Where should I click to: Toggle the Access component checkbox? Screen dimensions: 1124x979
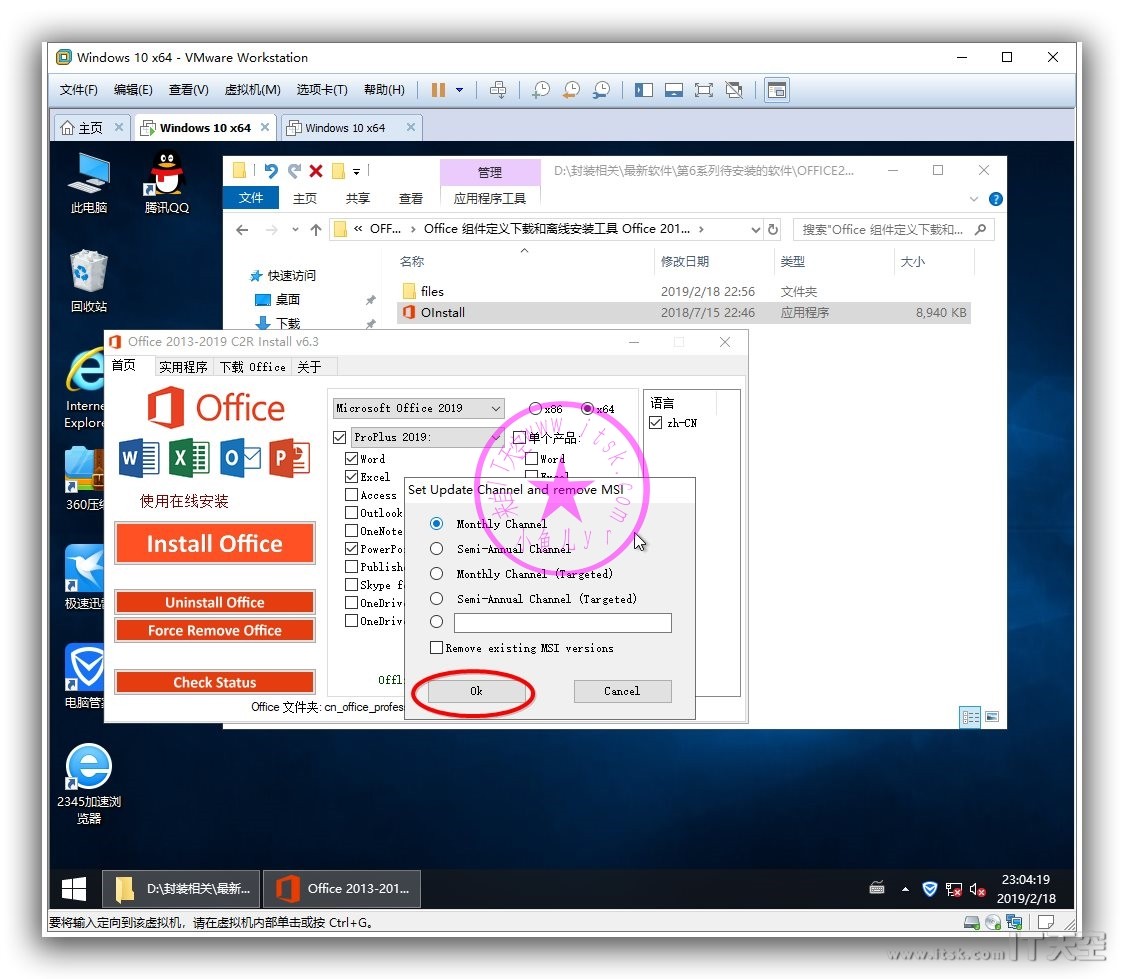(x=351, y=495)
